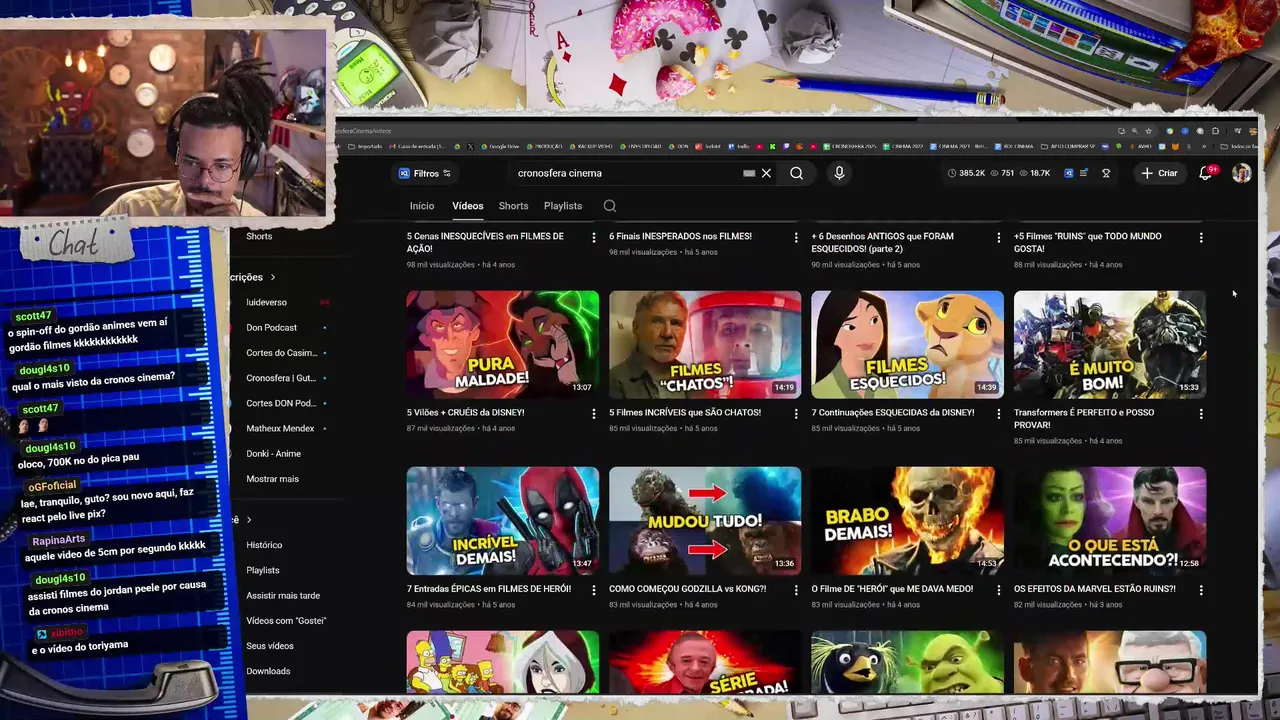
Task: Open title 5 Vilões + CRUÉIS da DISNEY!
Action: coord(465,412)
